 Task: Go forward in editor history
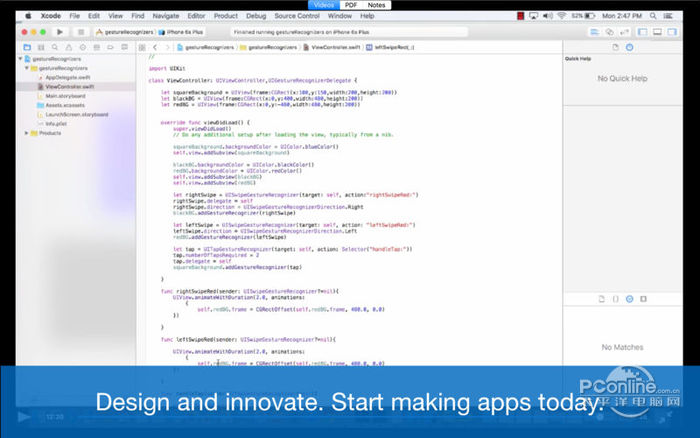pyautogui.click(x=167, y=47)
